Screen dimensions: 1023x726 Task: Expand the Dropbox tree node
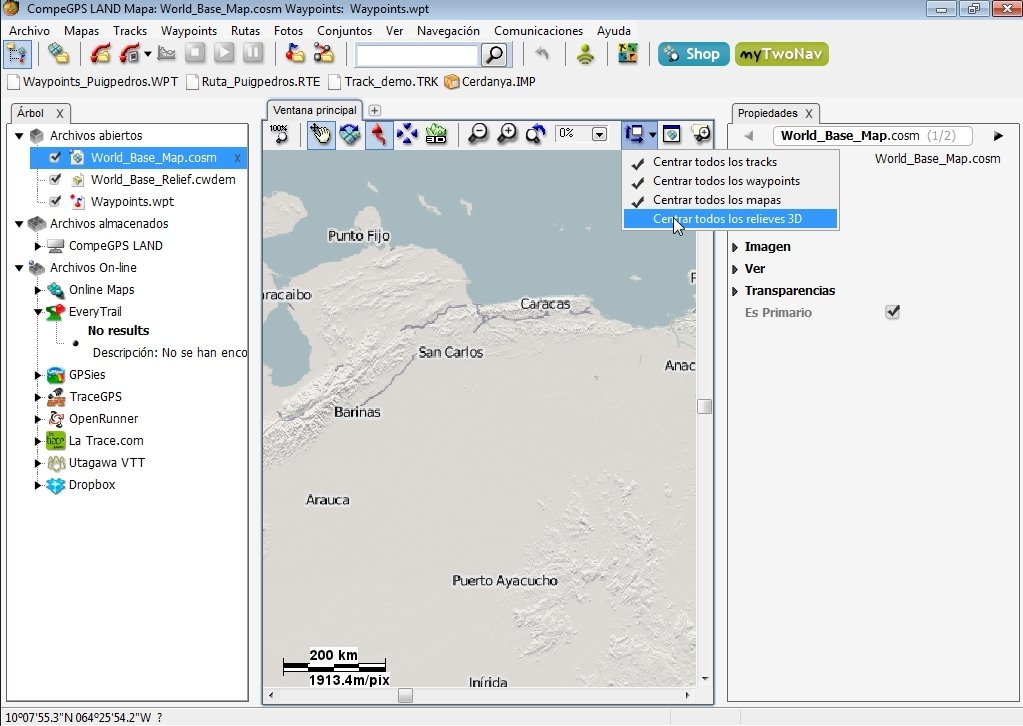tap(38, 485)
